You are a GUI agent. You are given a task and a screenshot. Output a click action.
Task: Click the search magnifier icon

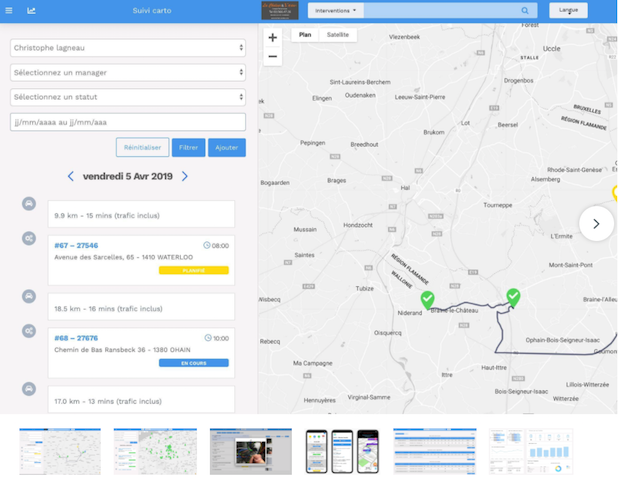(x=525, y=11)
